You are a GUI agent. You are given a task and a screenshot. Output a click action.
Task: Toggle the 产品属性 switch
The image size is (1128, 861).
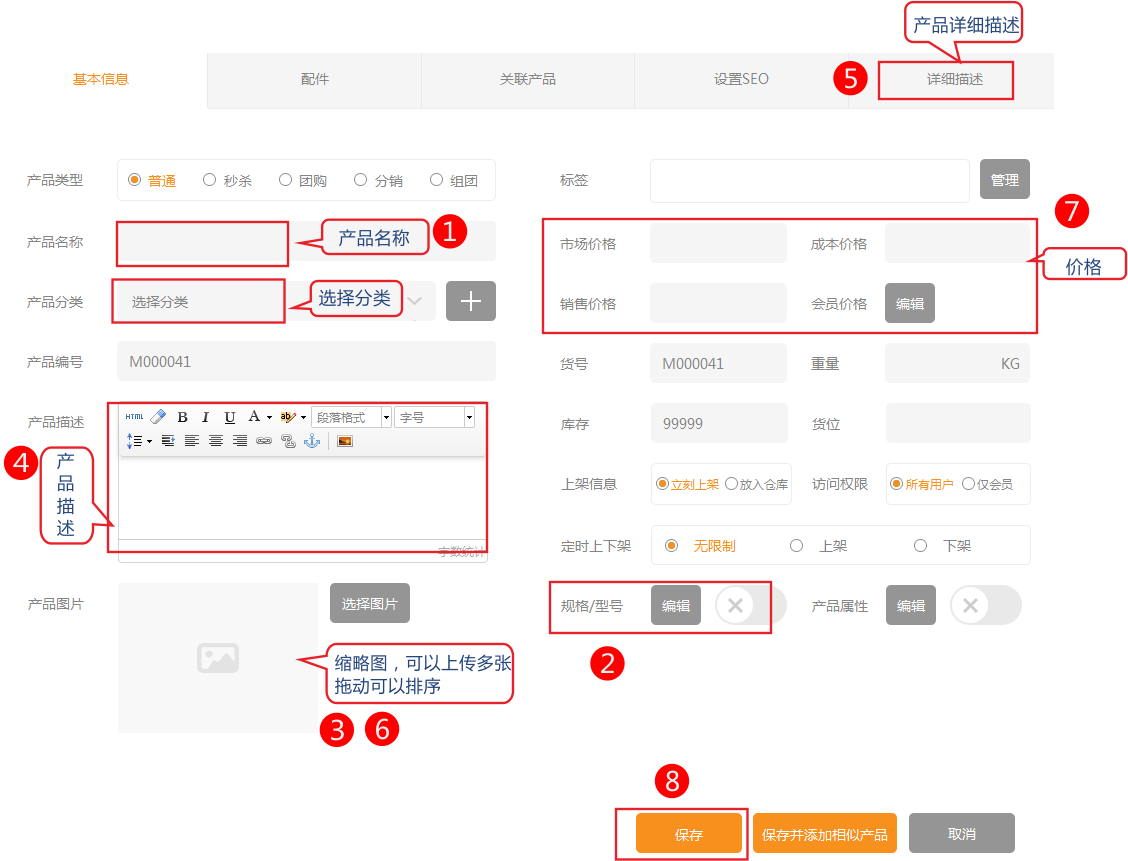(x=985, y=605)
